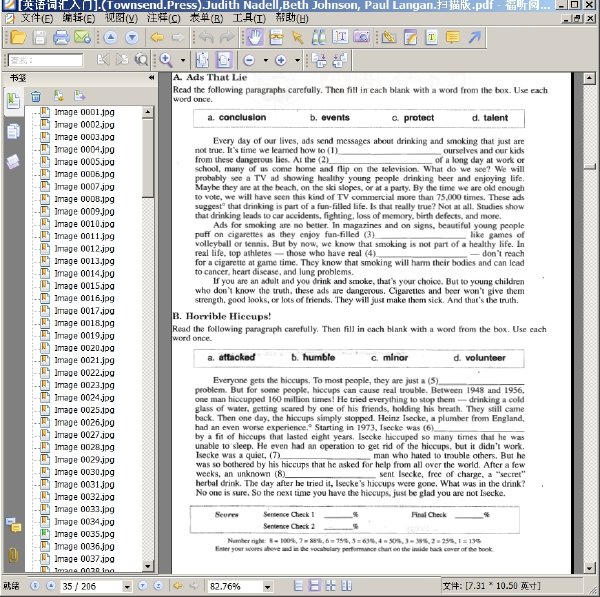Screen dimensions: 600x597
Task: Select the blue Arrow drawing tool
Action: click(474, 37)
